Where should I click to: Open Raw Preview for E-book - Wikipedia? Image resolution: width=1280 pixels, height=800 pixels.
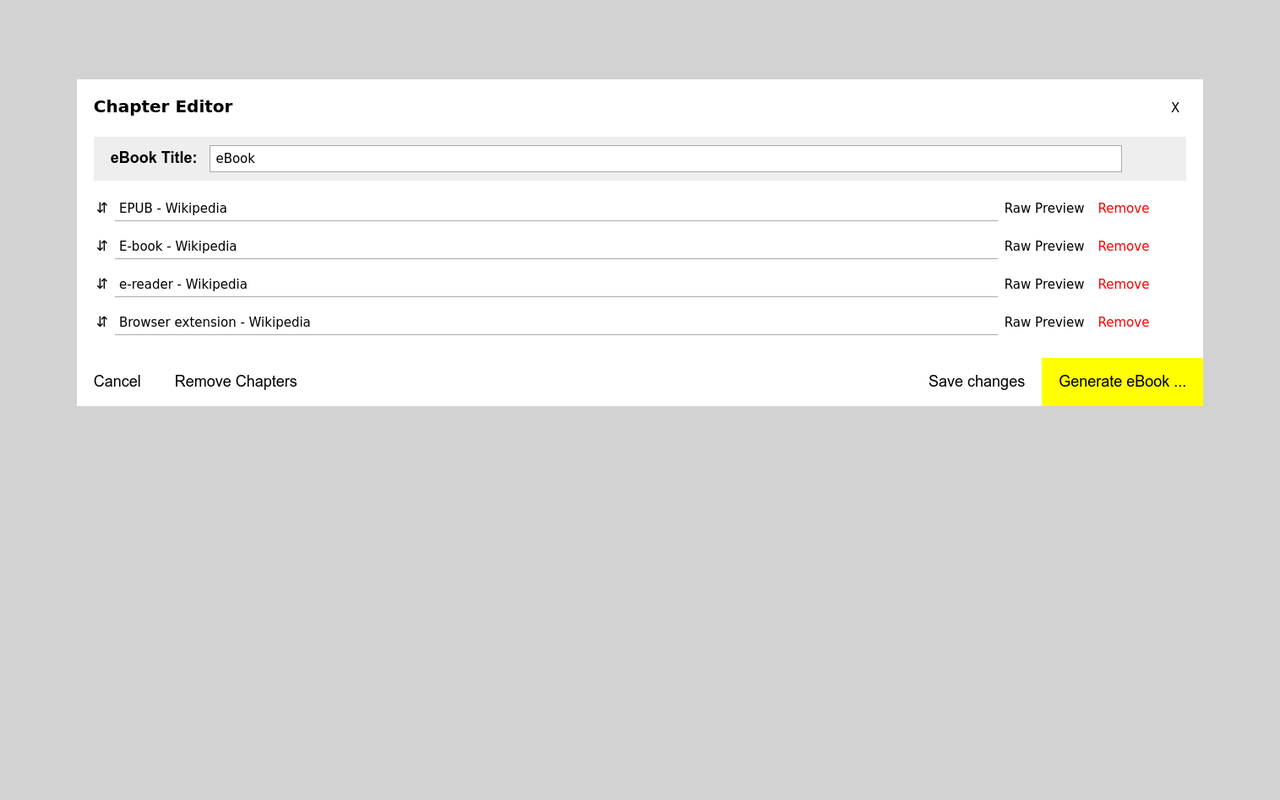(x=1044, y=246)
